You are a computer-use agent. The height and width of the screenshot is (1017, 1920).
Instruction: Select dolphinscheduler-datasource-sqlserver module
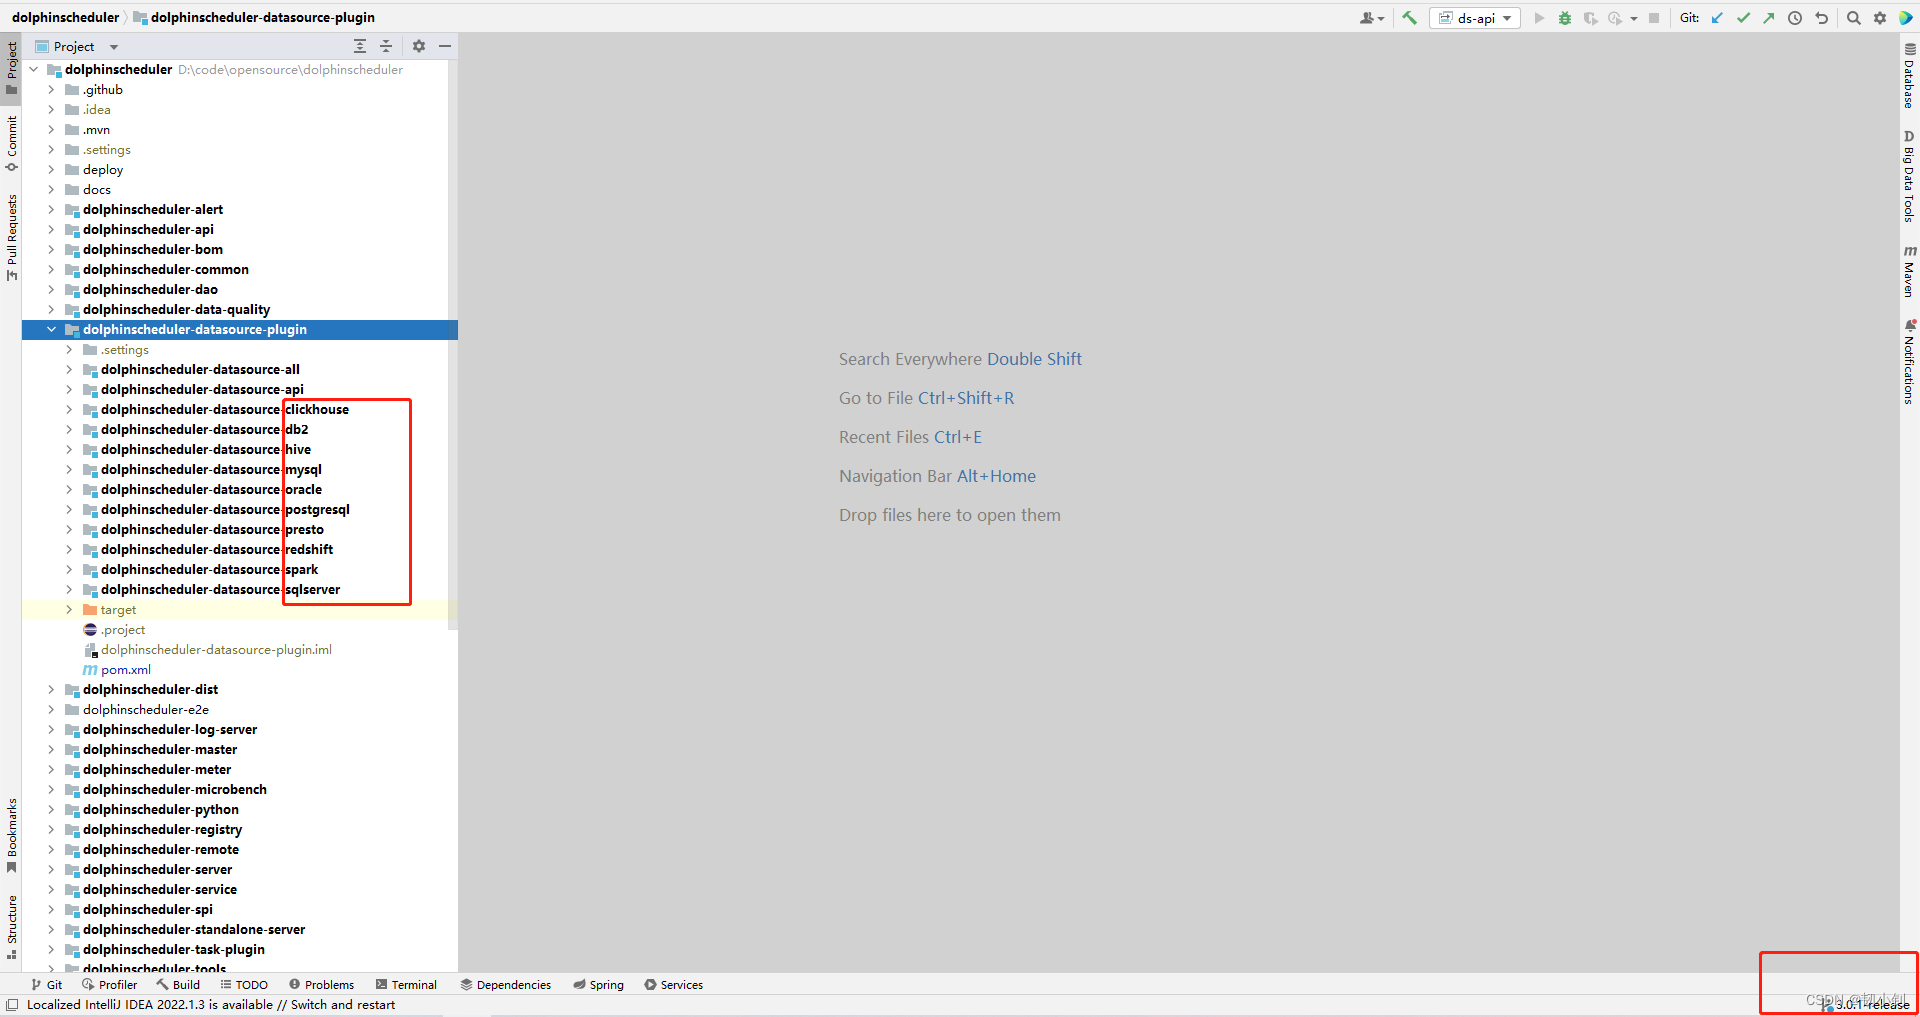click(220, 590)
